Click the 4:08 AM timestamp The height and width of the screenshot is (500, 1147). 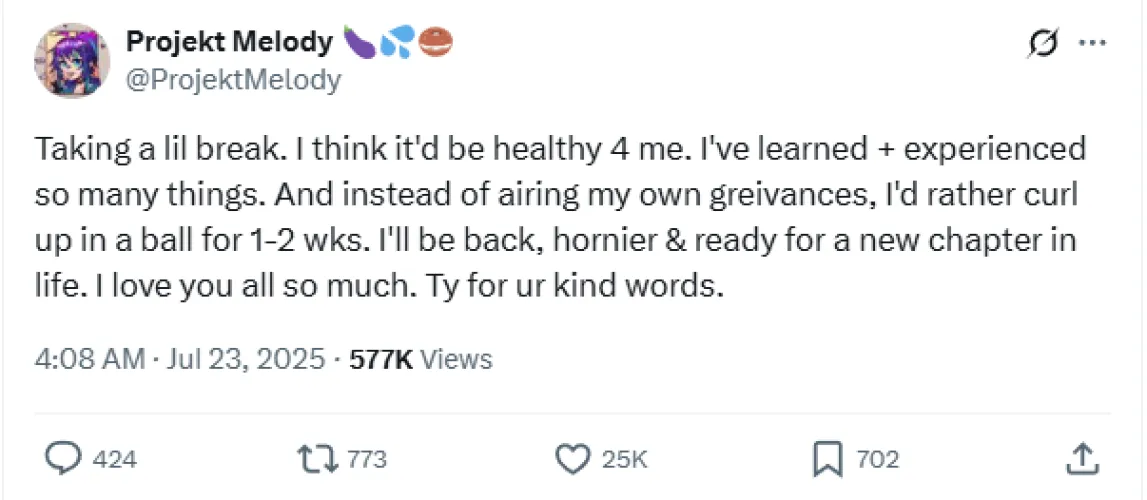pyautogui.click(x=91, y=359)
